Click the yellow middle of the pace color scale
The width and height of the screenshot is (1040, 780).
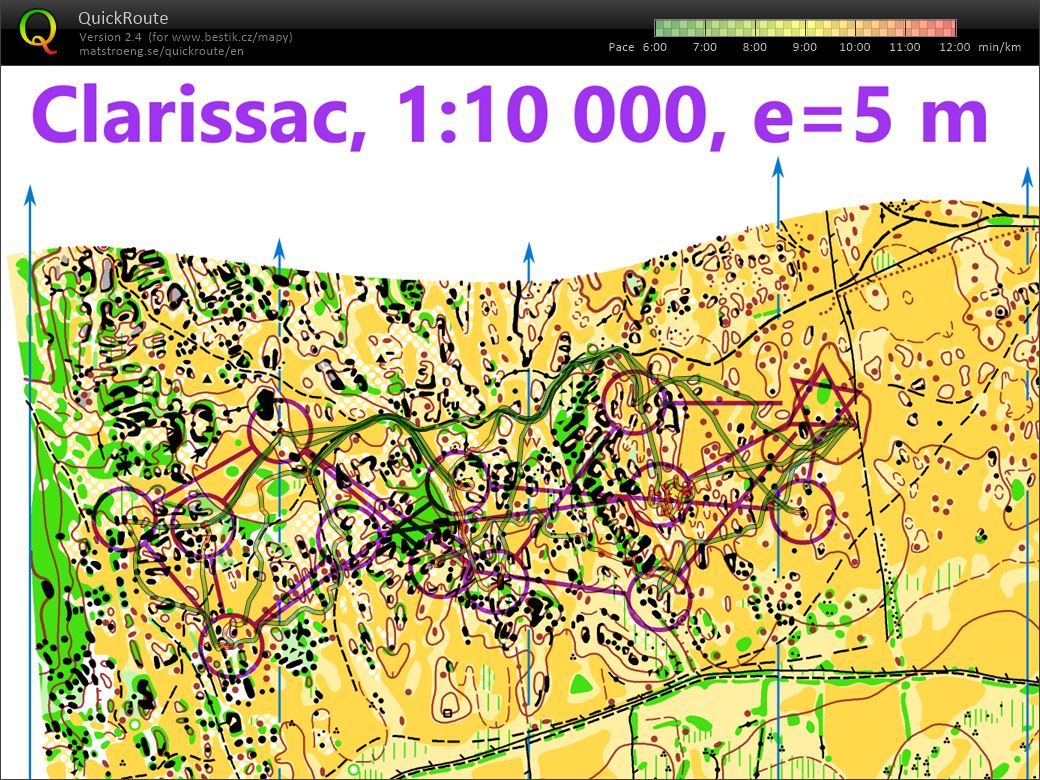coord(805,28)
